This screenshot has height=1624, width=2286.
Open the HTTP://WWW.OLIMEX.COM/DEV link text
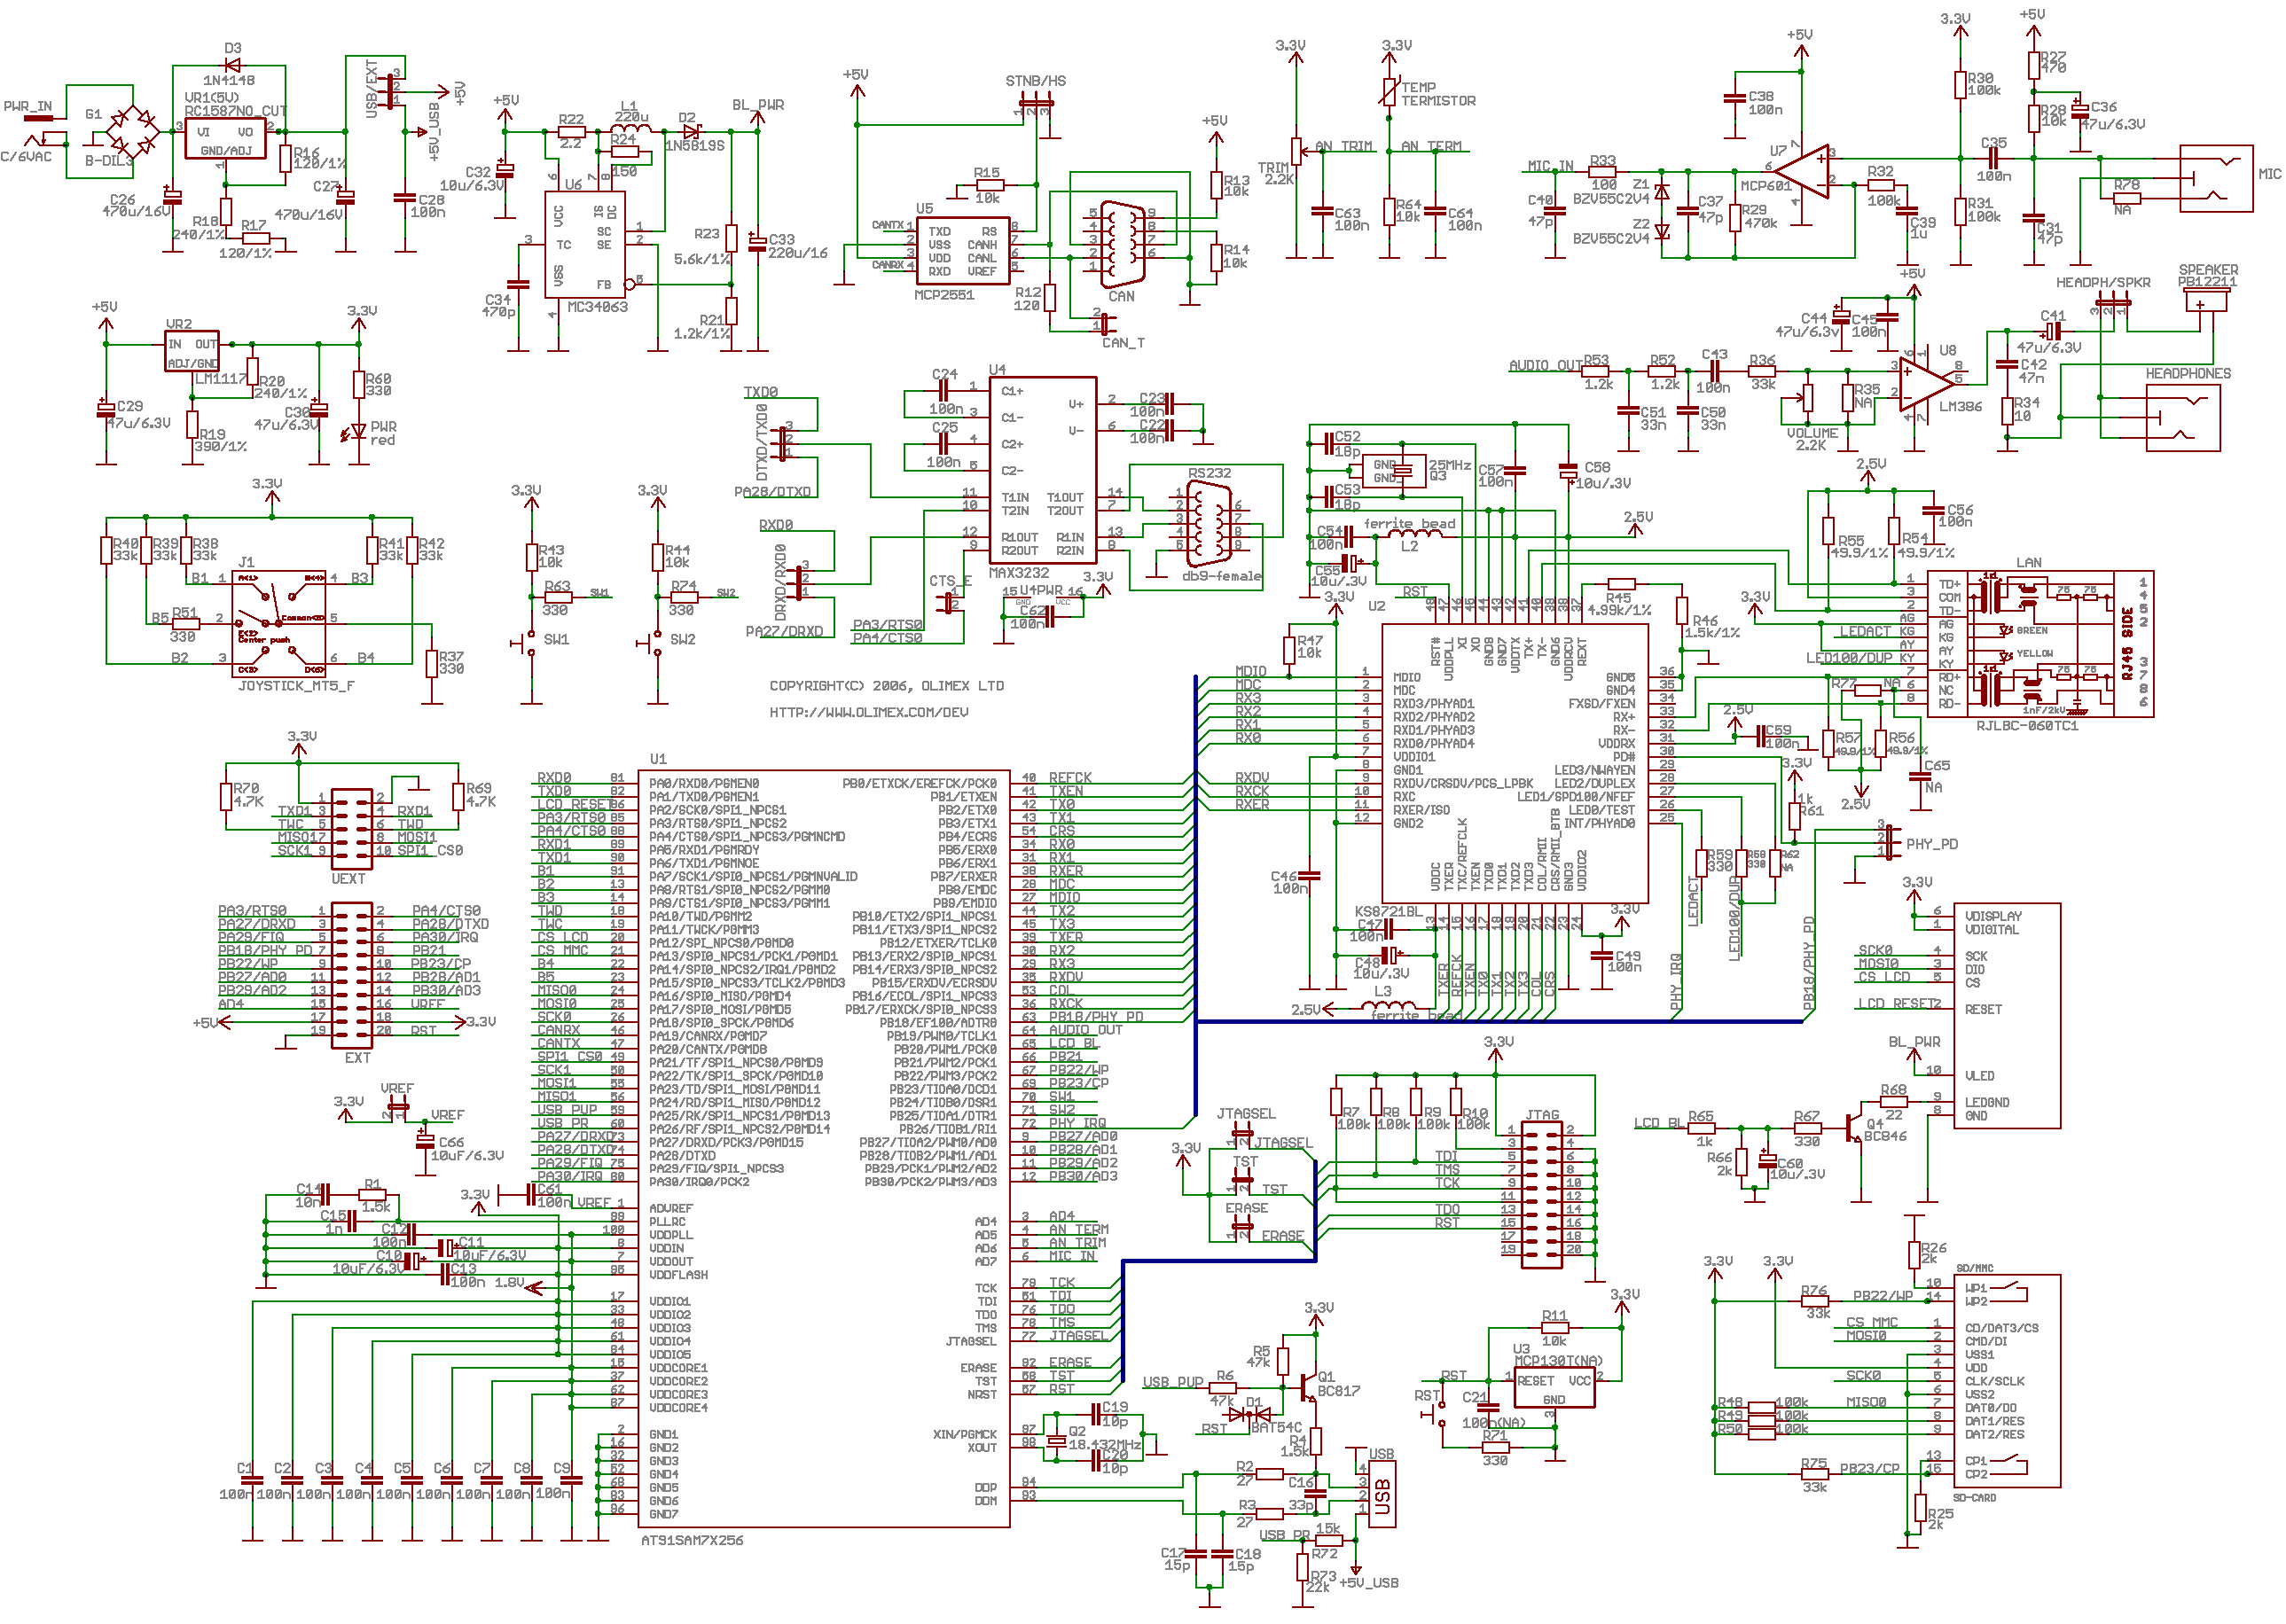(868, 713)
